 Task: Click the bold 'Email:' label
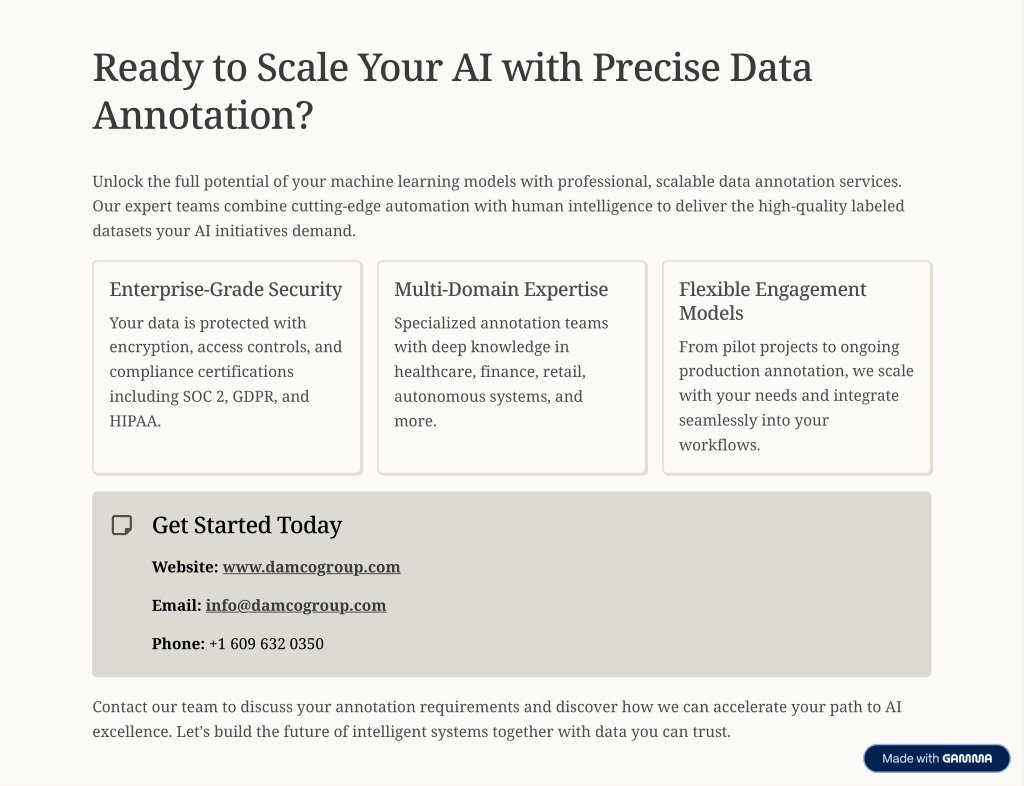coord(177,605)
